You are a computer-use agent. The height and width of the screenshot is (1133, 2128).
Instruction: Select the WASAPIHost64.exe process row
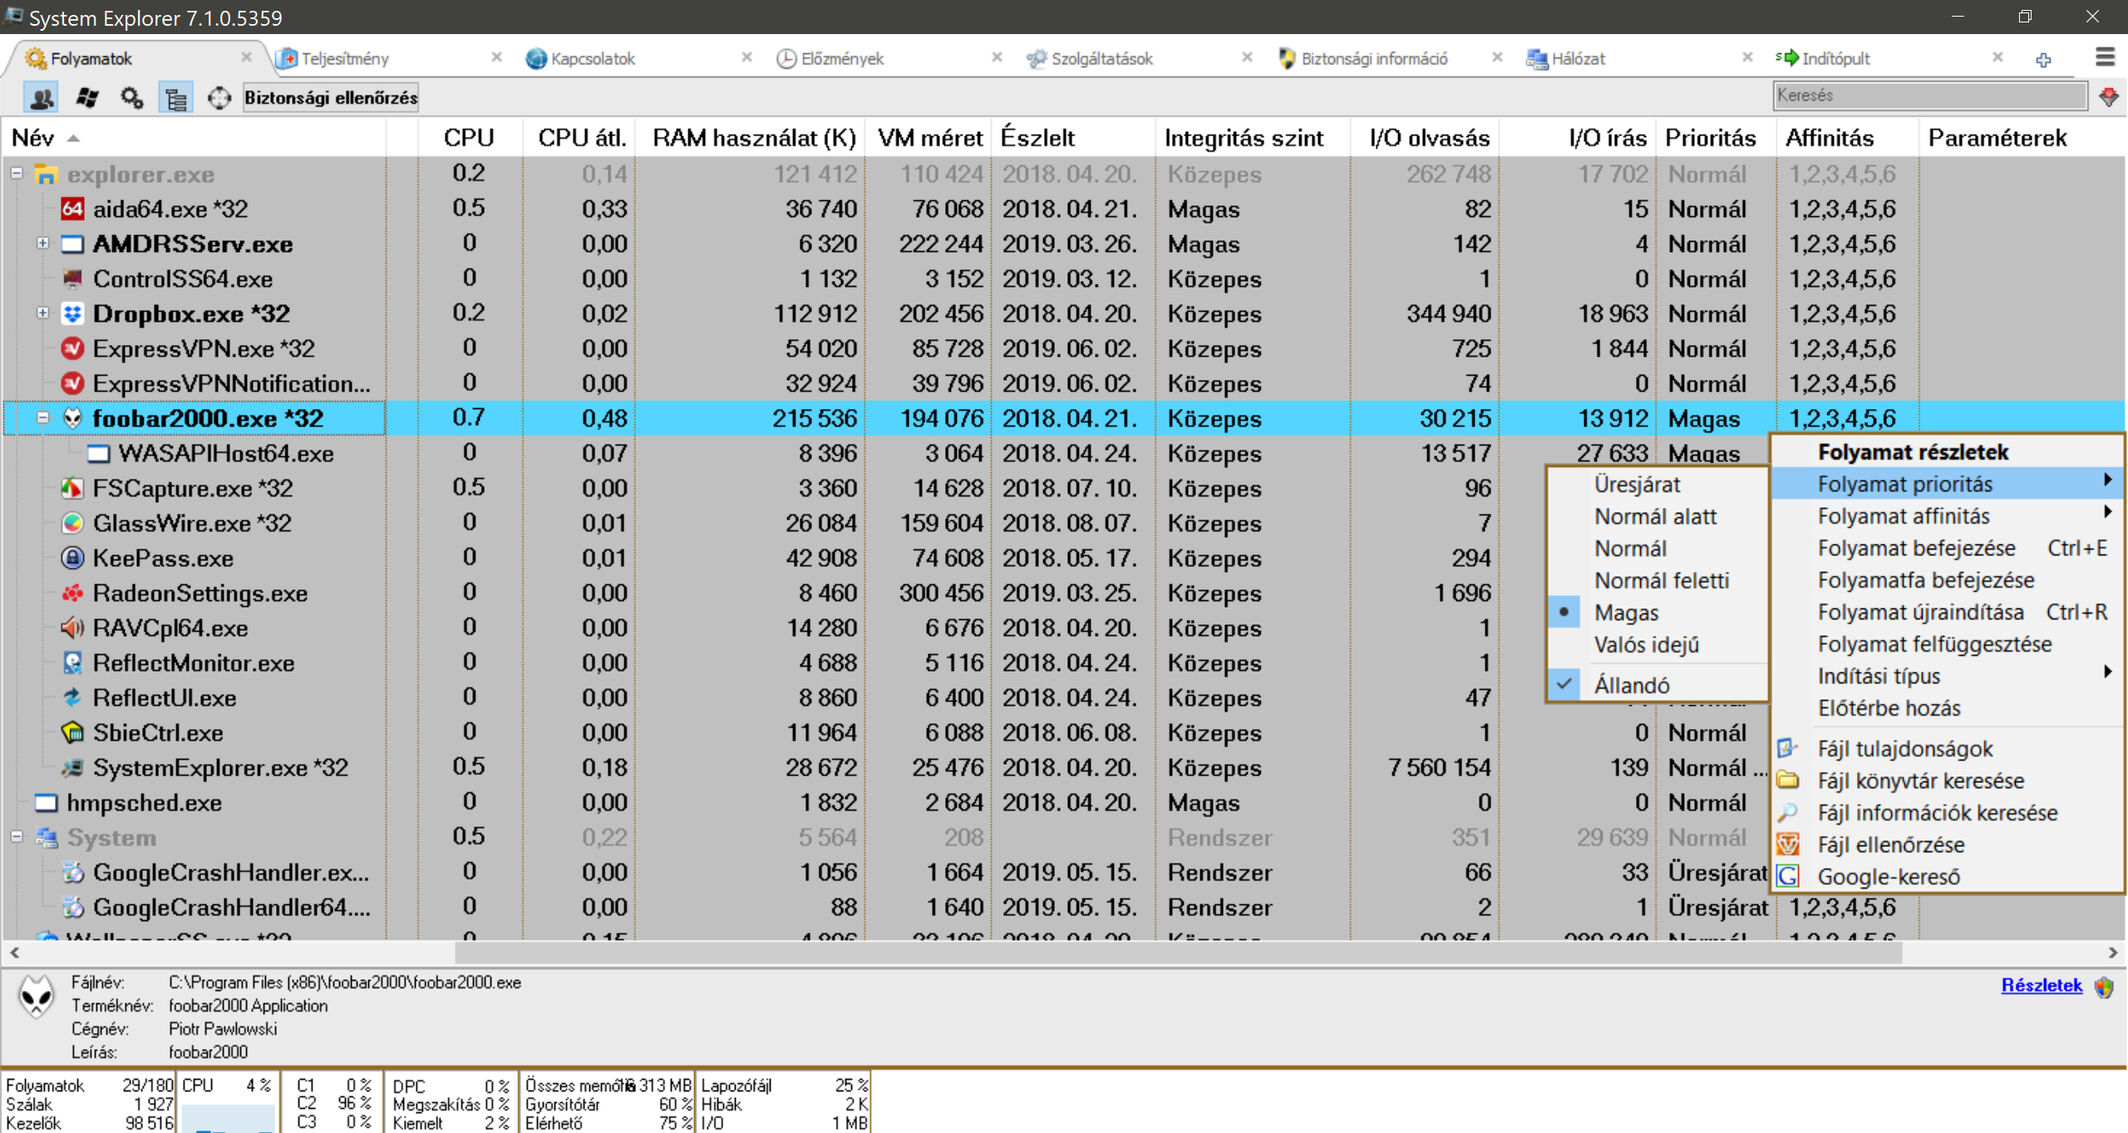[x=1064, y=453]
